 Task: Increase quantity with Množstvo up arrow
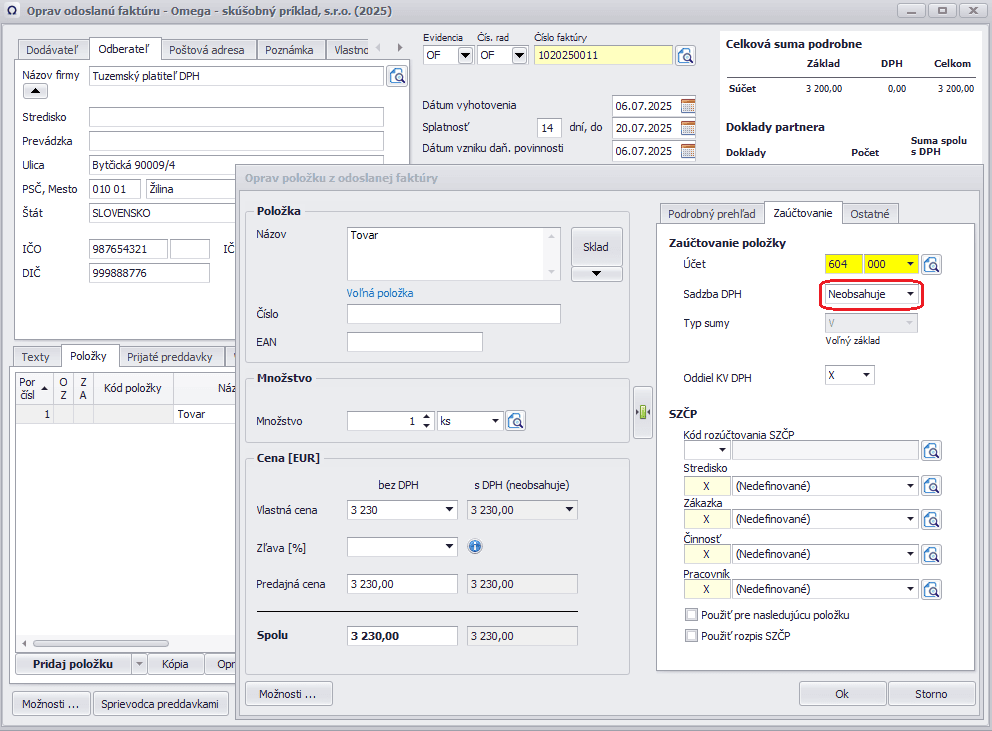click(x=427, y=416)
